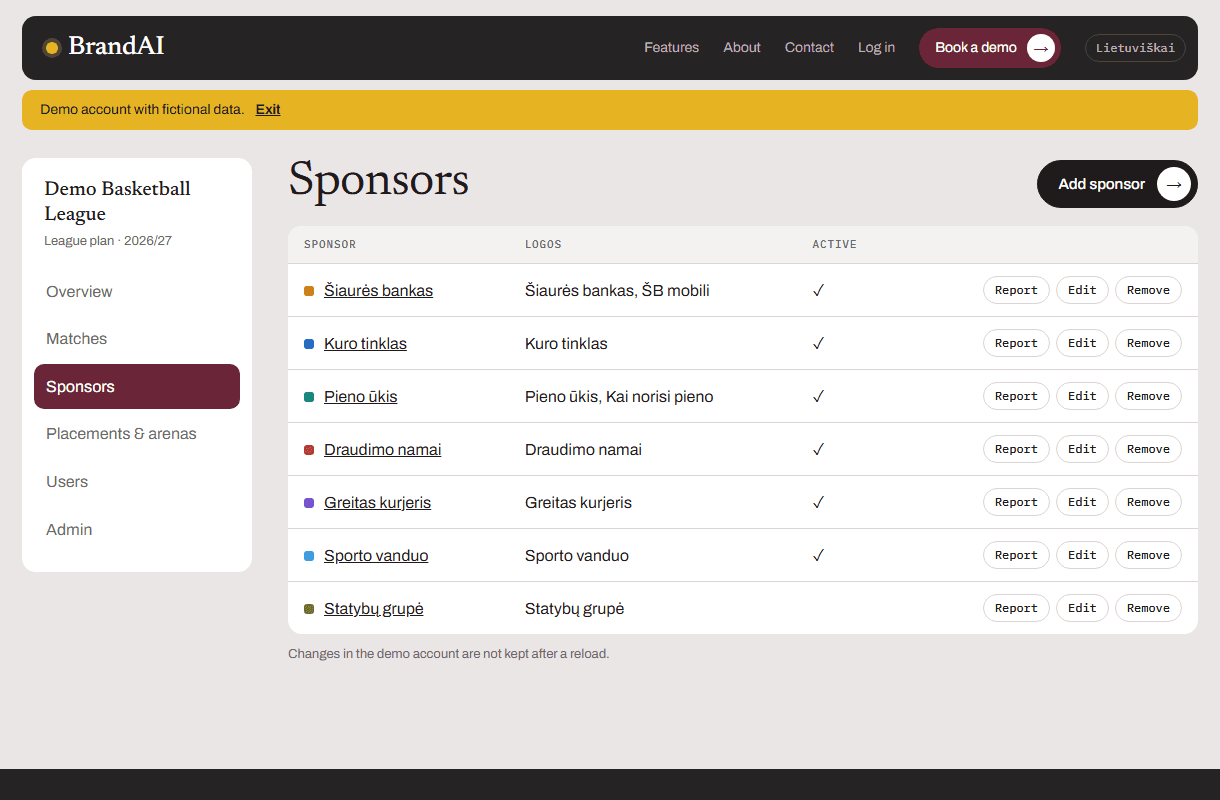This screenshot has height=800, width=1220.
Task: Remove the Šiaurės bankas sponsor
Action: click(1148, 290)
